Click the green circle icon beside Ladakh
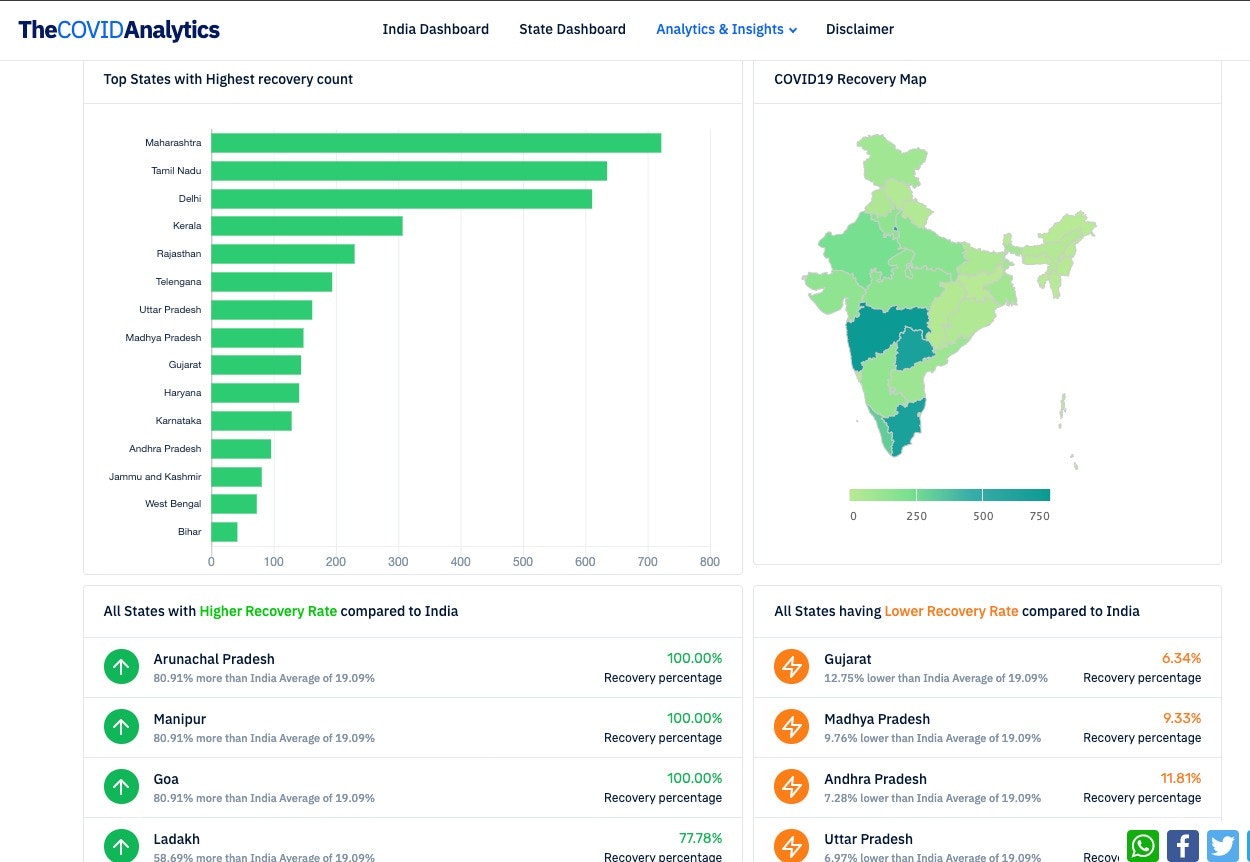 pyautogui.click(x=121, y=845)
